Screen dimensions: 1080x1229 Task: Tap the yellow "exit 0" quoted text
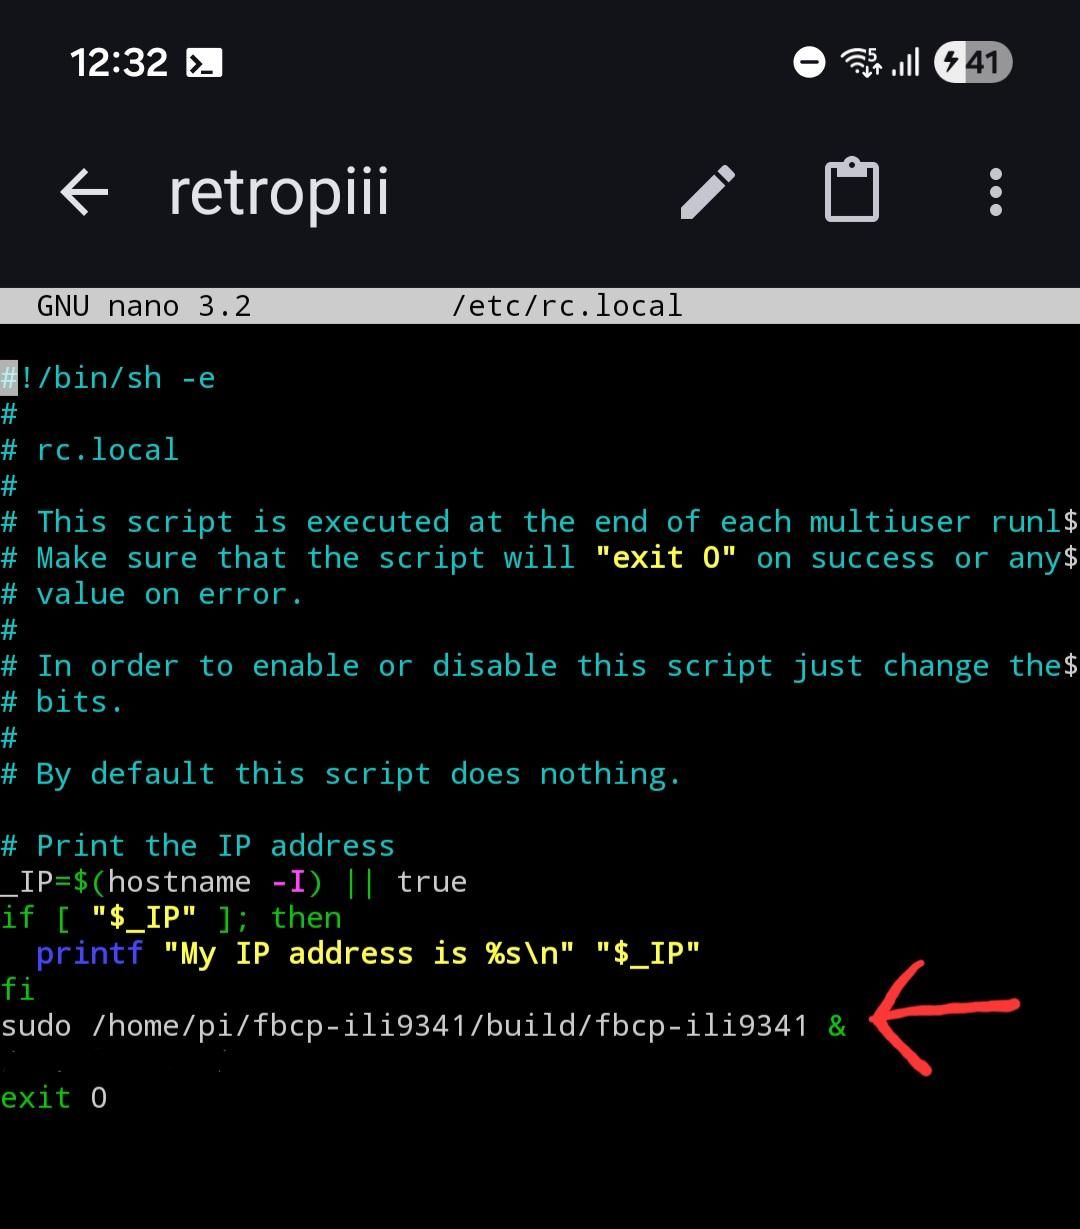click(665, 558)
